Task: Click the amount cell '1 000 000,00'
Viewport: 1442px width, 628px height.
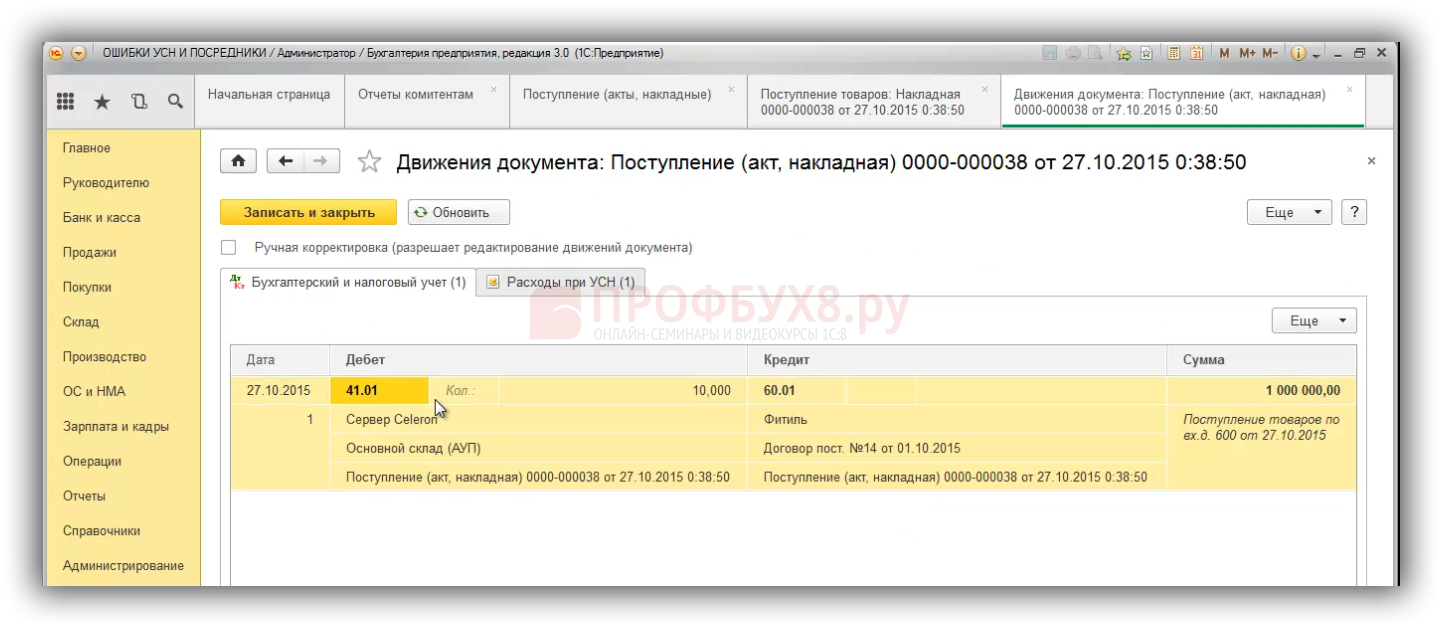Action: pyautogui.click(x=1262, y=390)
